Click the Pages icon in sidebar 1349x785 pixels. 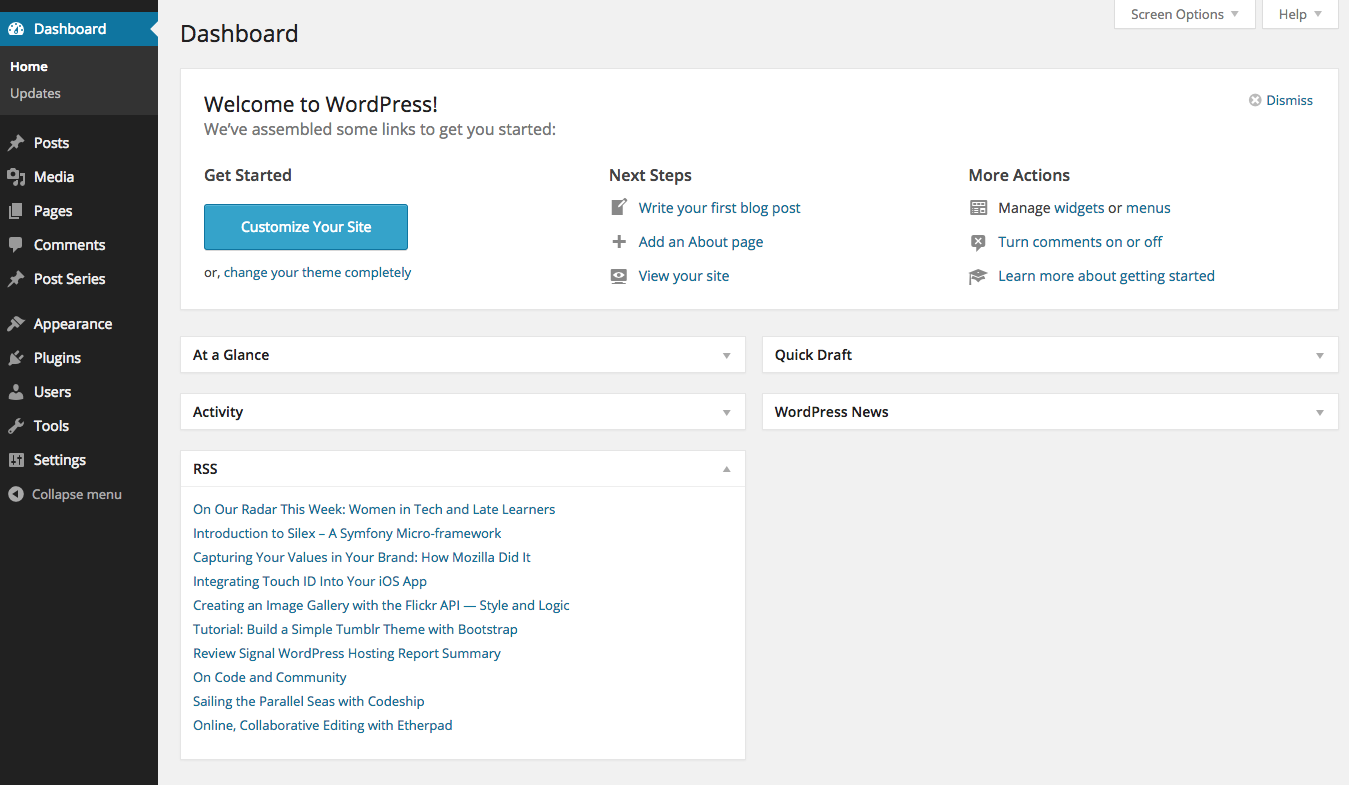[16, 211]
